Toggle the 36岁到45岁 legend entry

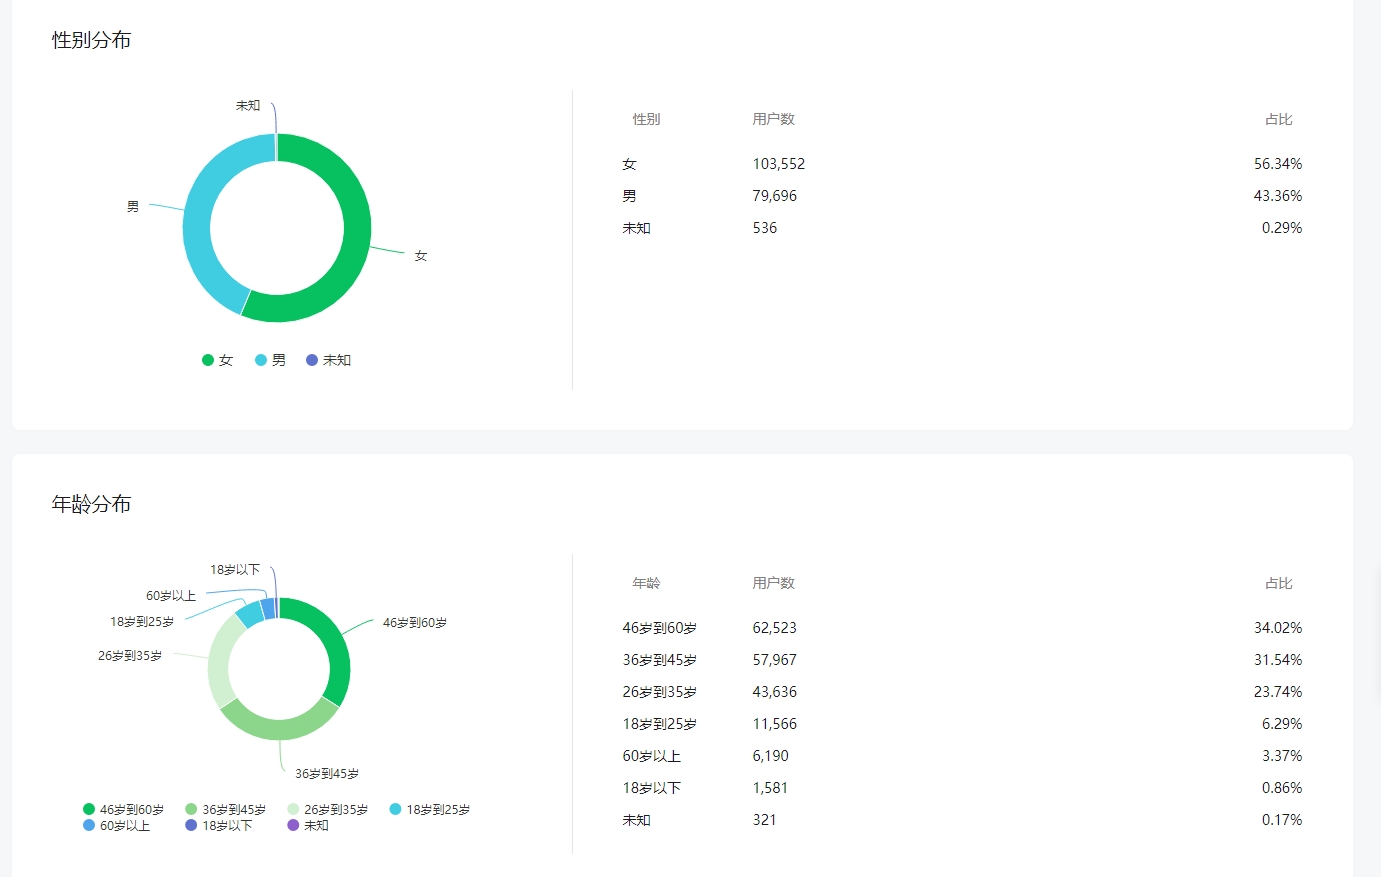coord(225,809)
